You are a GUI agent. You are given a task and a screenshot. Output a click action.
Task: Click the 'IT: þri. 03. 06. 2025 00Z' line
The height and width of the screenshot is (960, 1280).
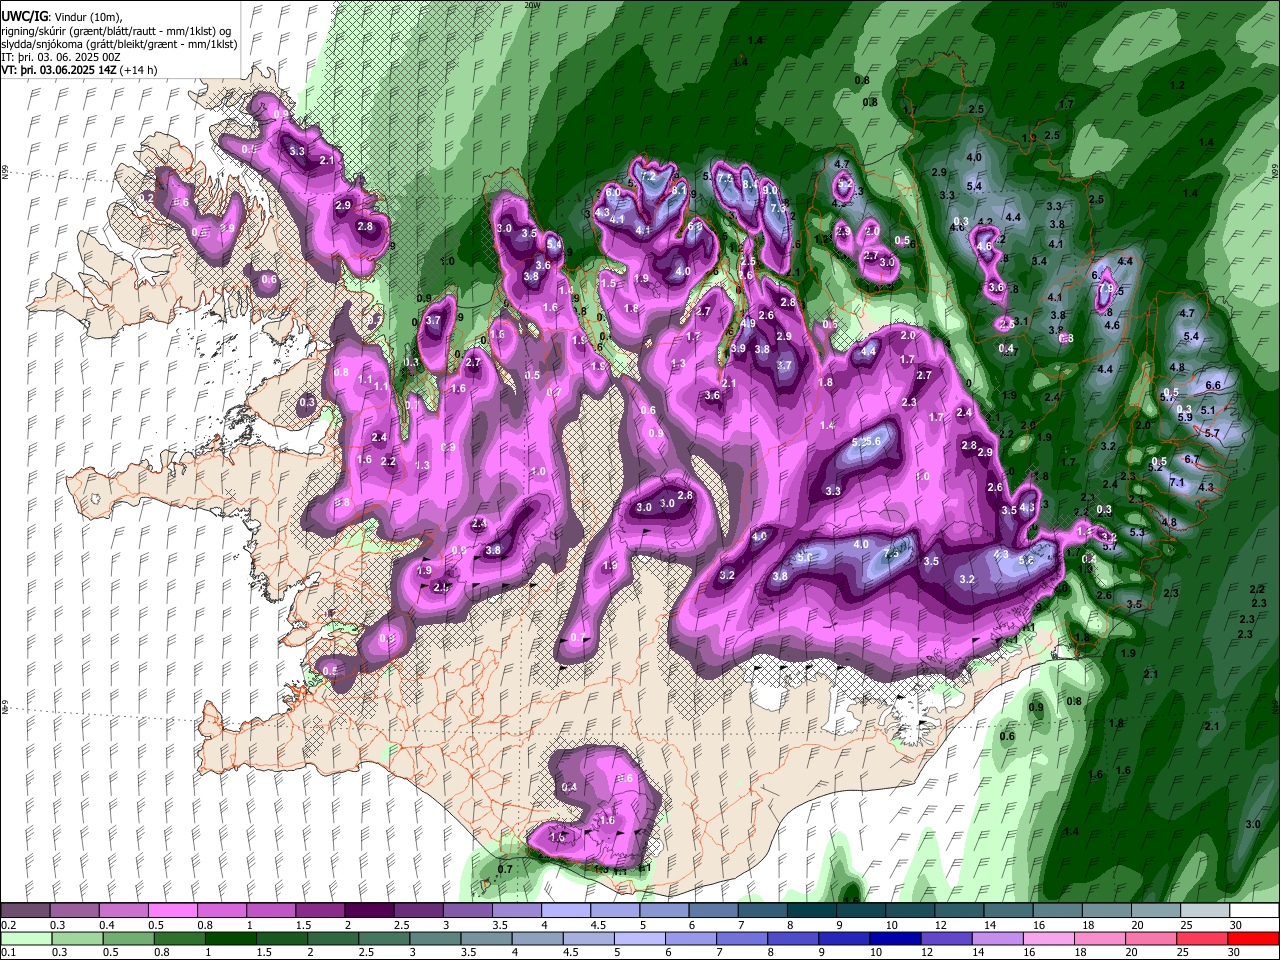point(61,58)
